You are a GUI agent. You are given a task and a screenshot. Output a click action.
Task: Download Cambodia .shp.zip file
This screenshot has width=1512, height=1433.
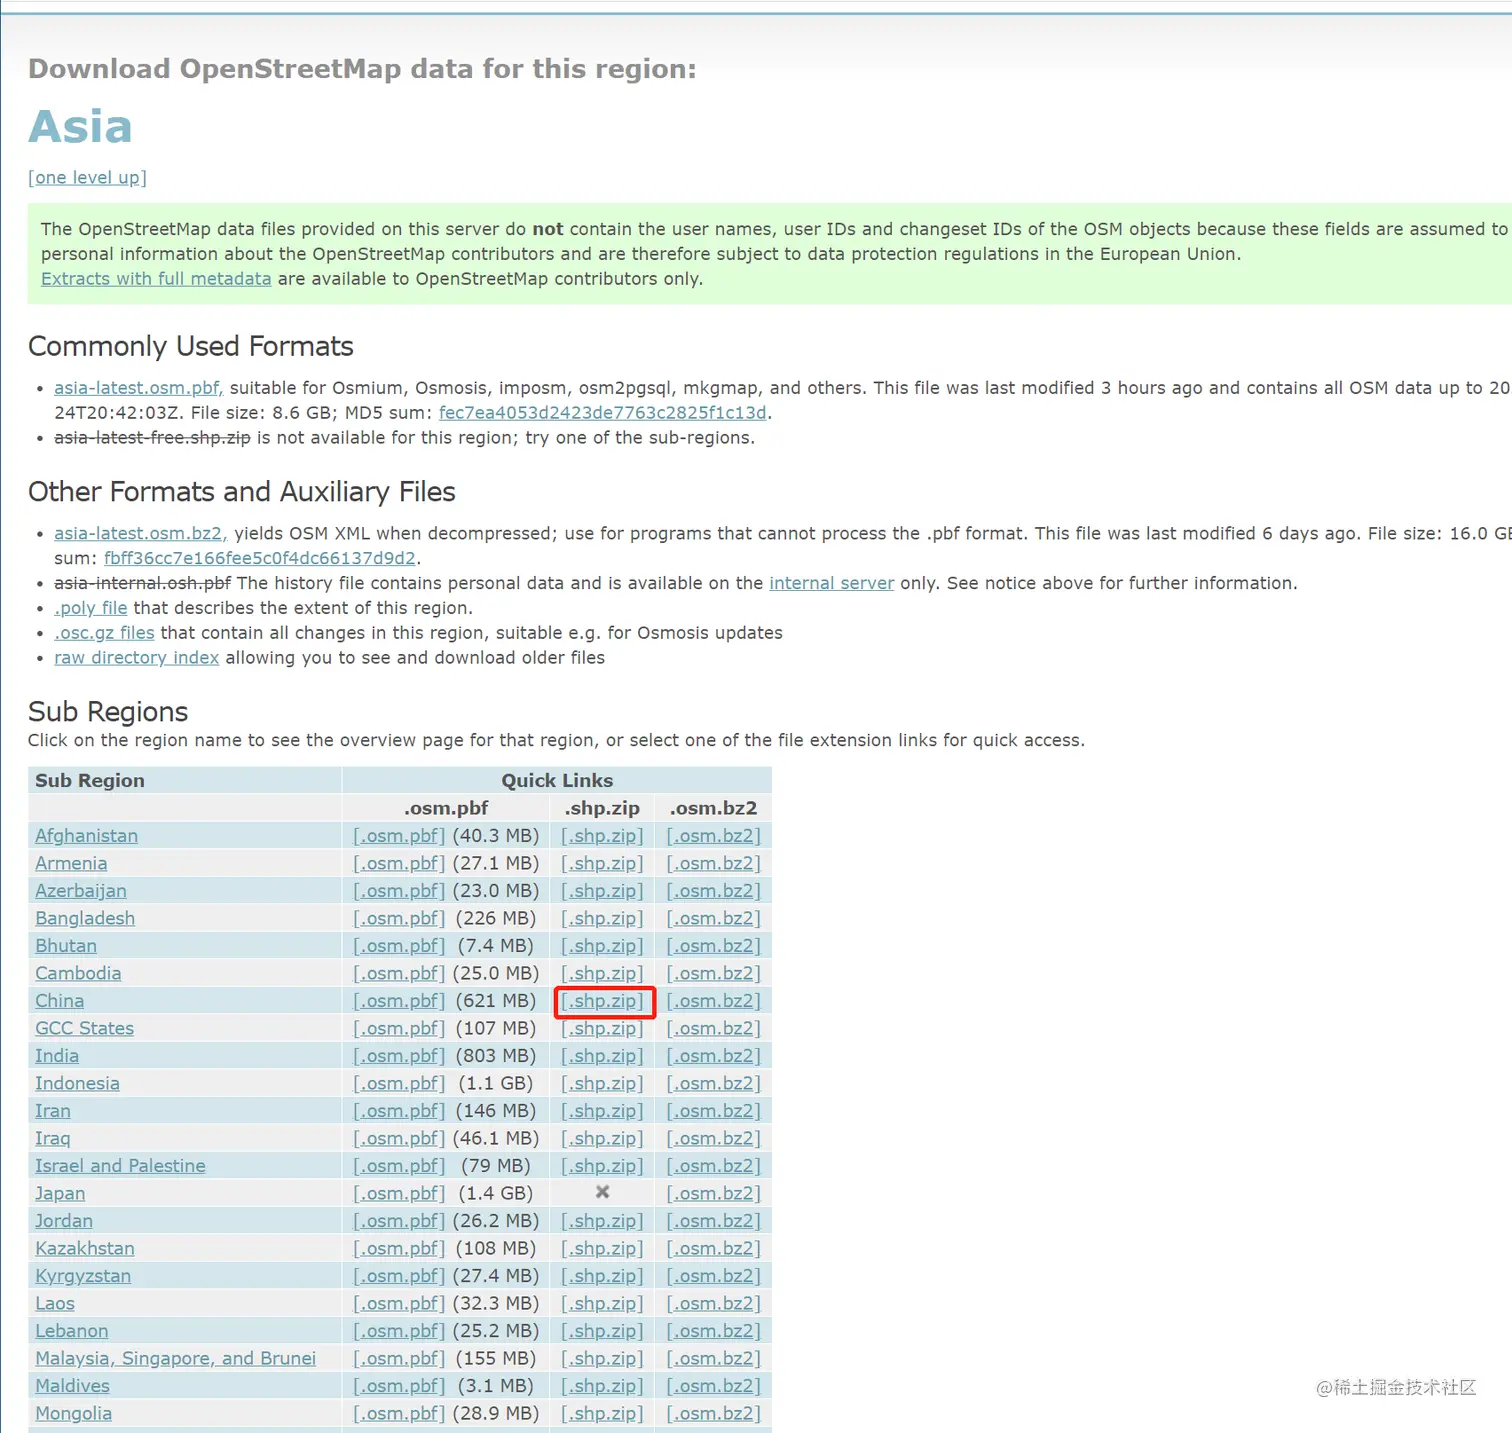[x=602, y=973]
